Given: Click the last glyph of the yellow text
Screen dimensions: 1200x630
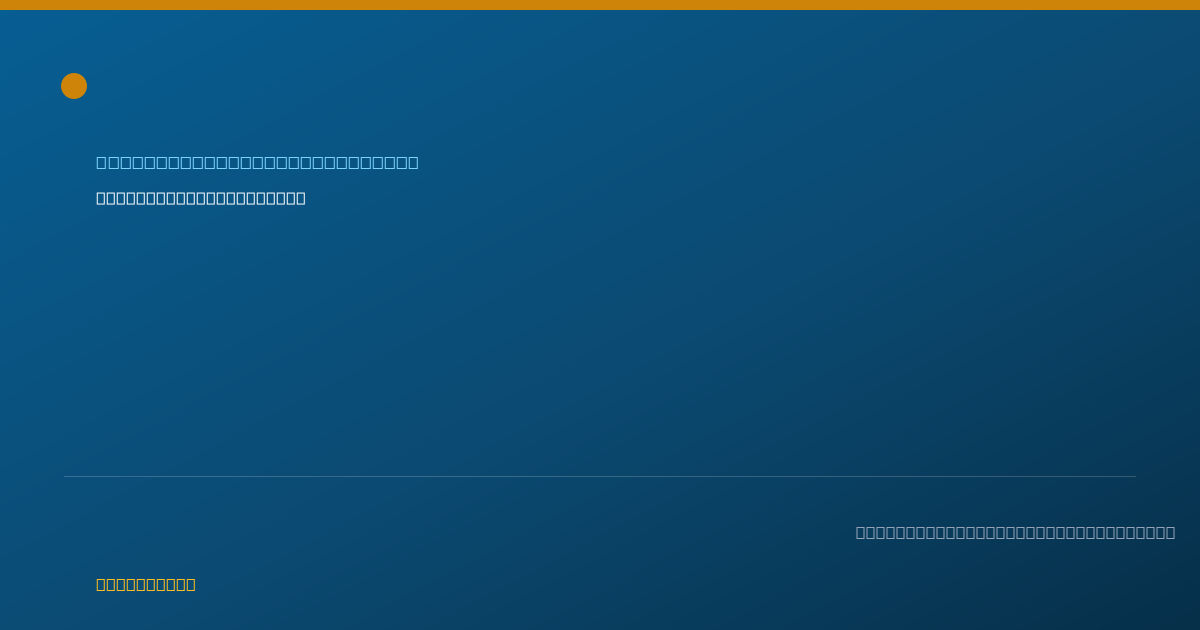Looking at the screenshot, I should [191, 584].
